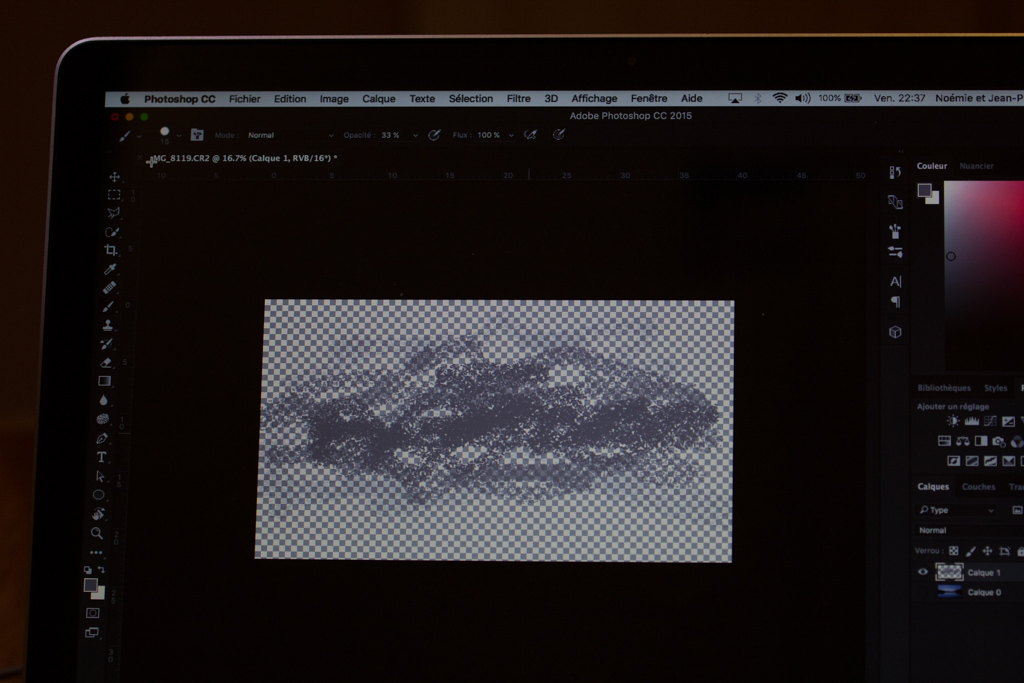Image resolution: width=1024 pixels, height=683 pixels.
Task: Select the Blur tool
Action: (104, 400)
